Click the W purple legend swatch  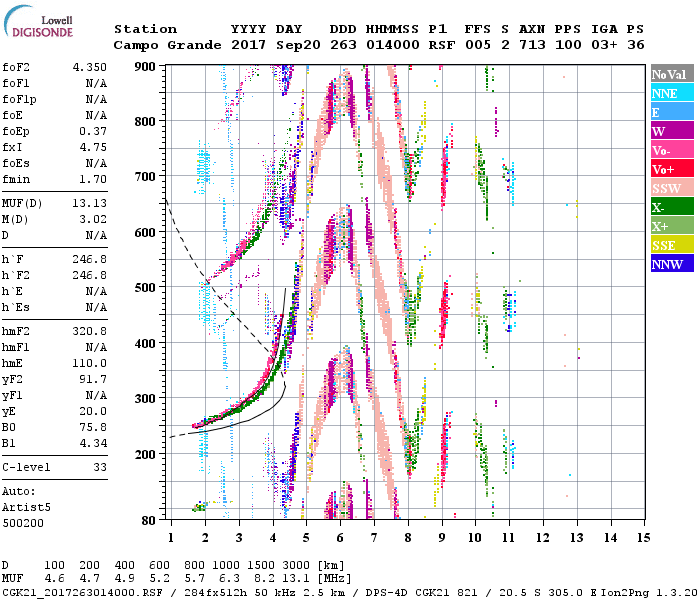[672, 131]
